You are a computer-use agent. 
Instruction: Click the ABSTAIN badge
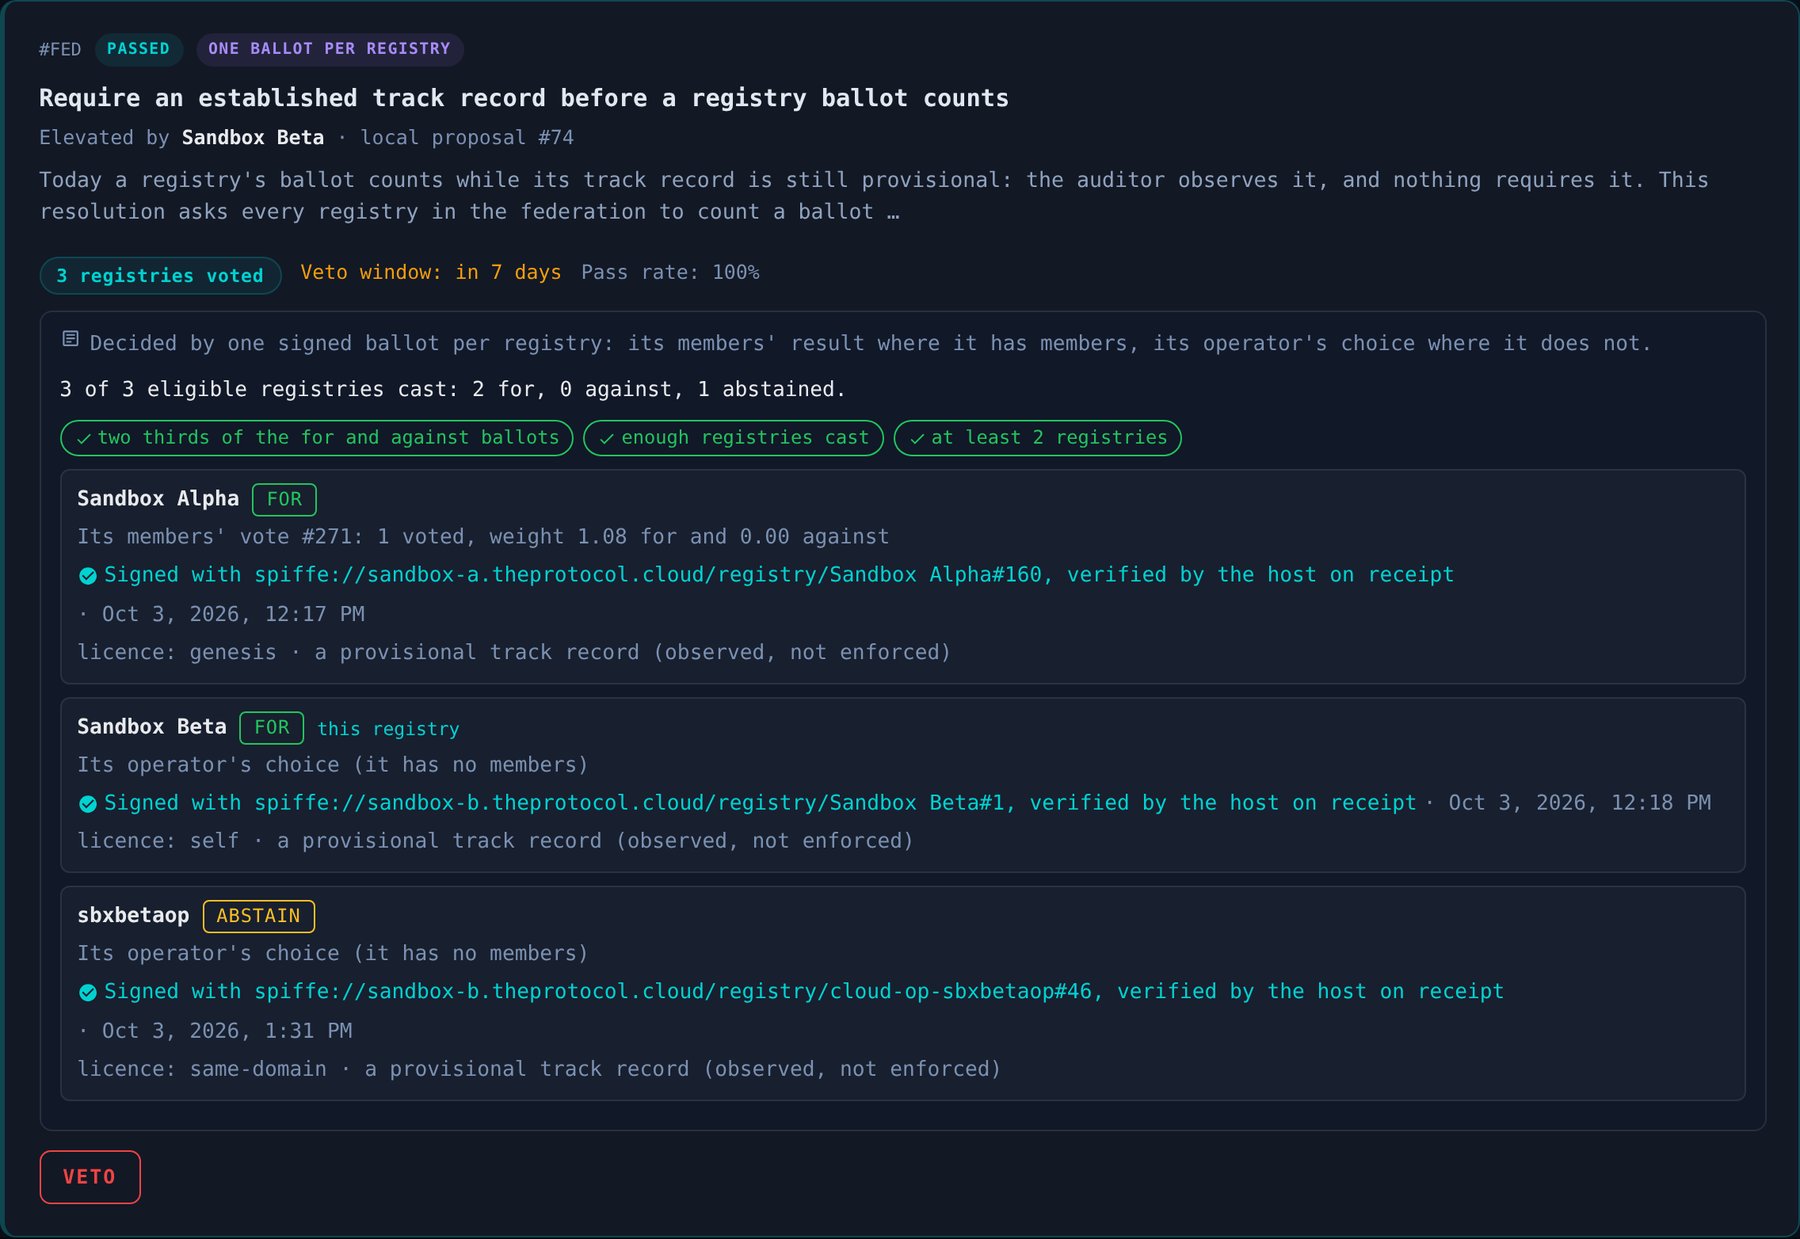tap(259, 916)
